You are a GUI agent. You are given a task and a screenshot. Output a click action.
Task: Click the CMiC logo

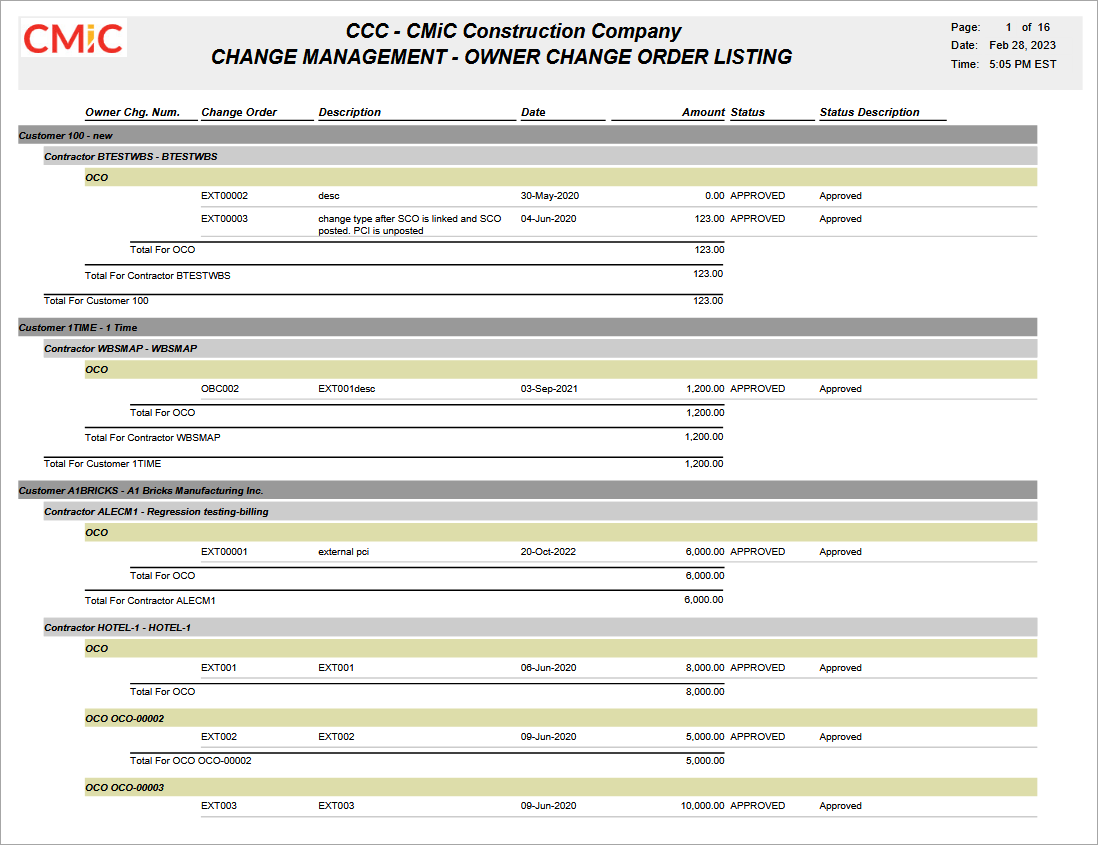[74, 38]
